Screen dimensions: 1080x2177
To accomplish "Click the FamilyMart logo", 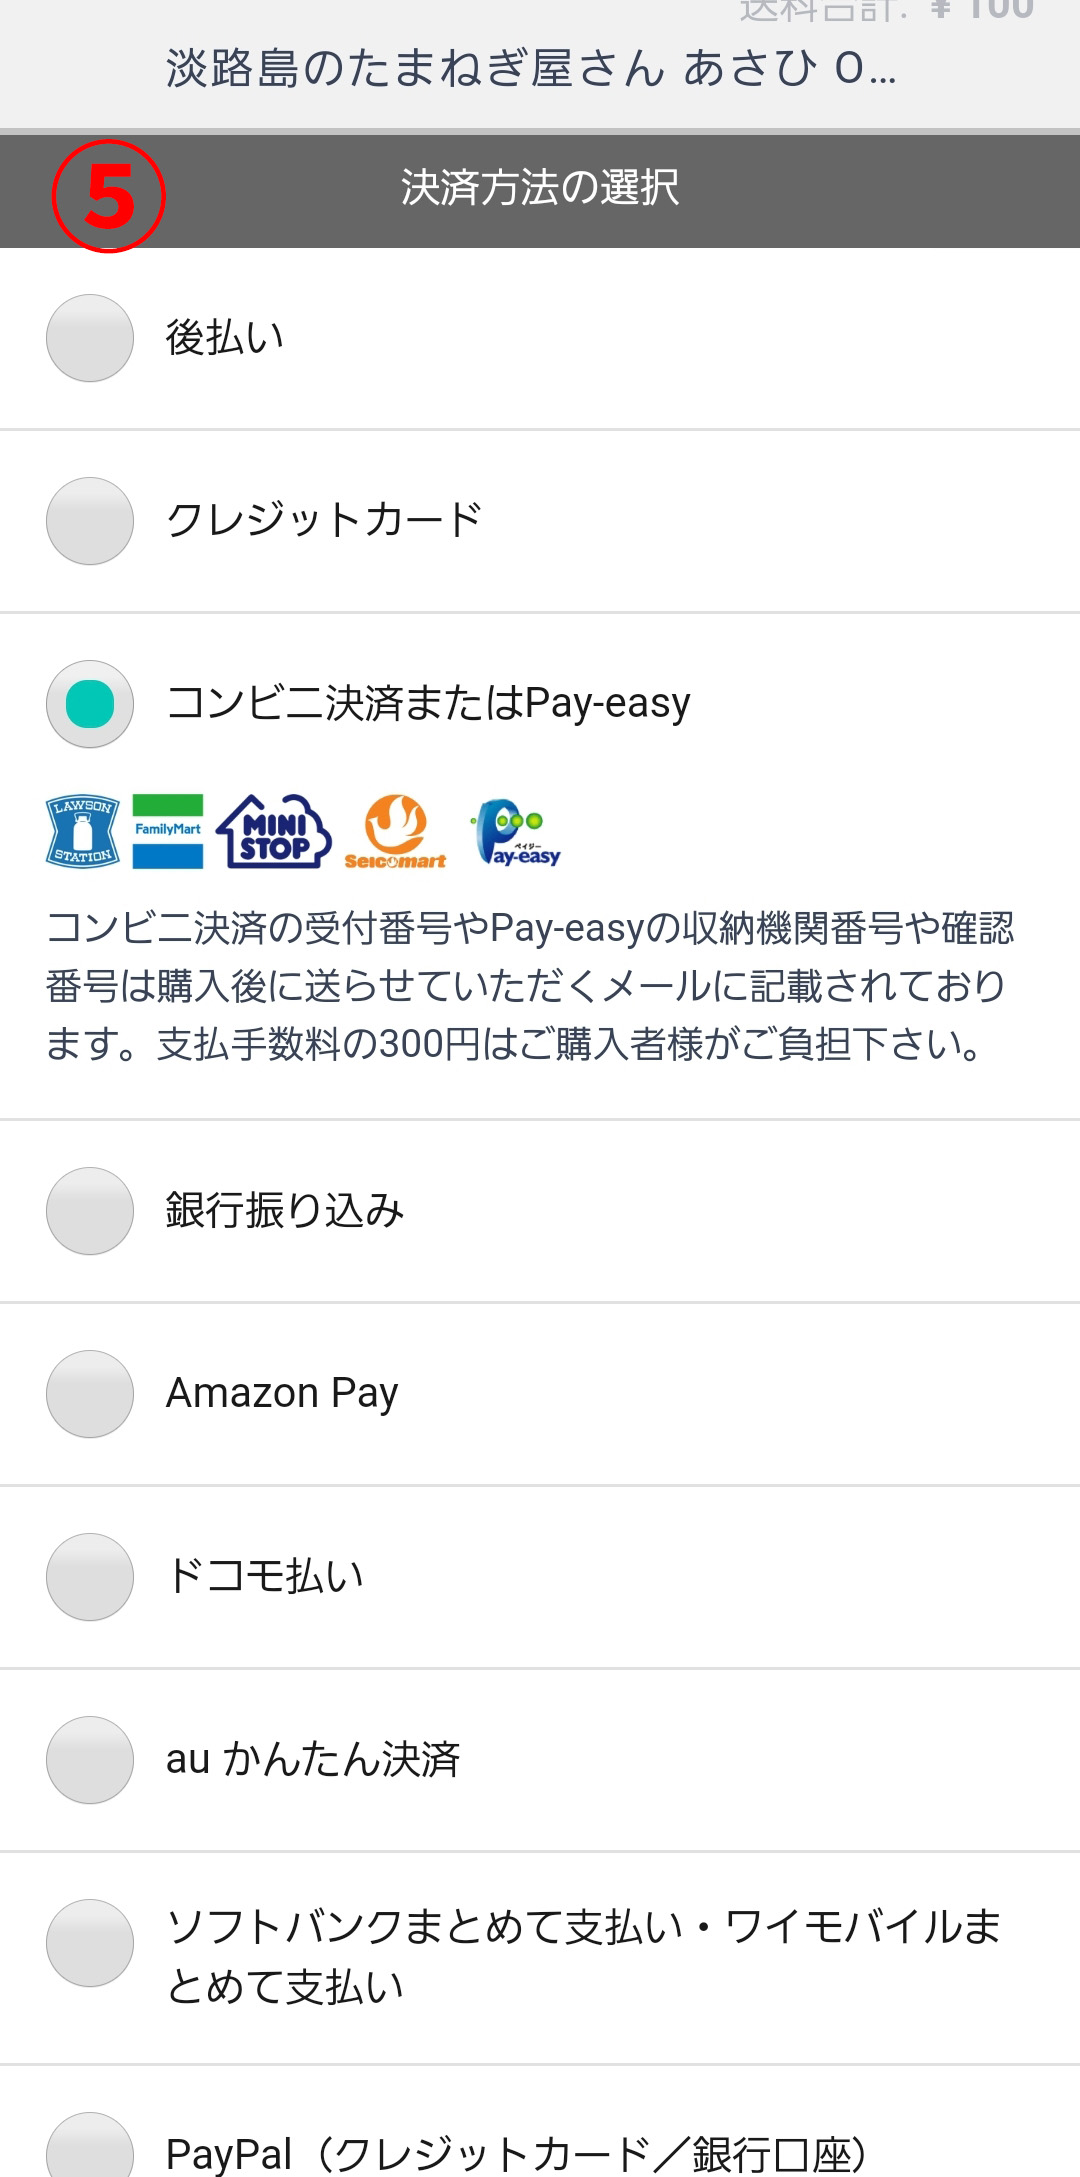I will tap(168, 831).
